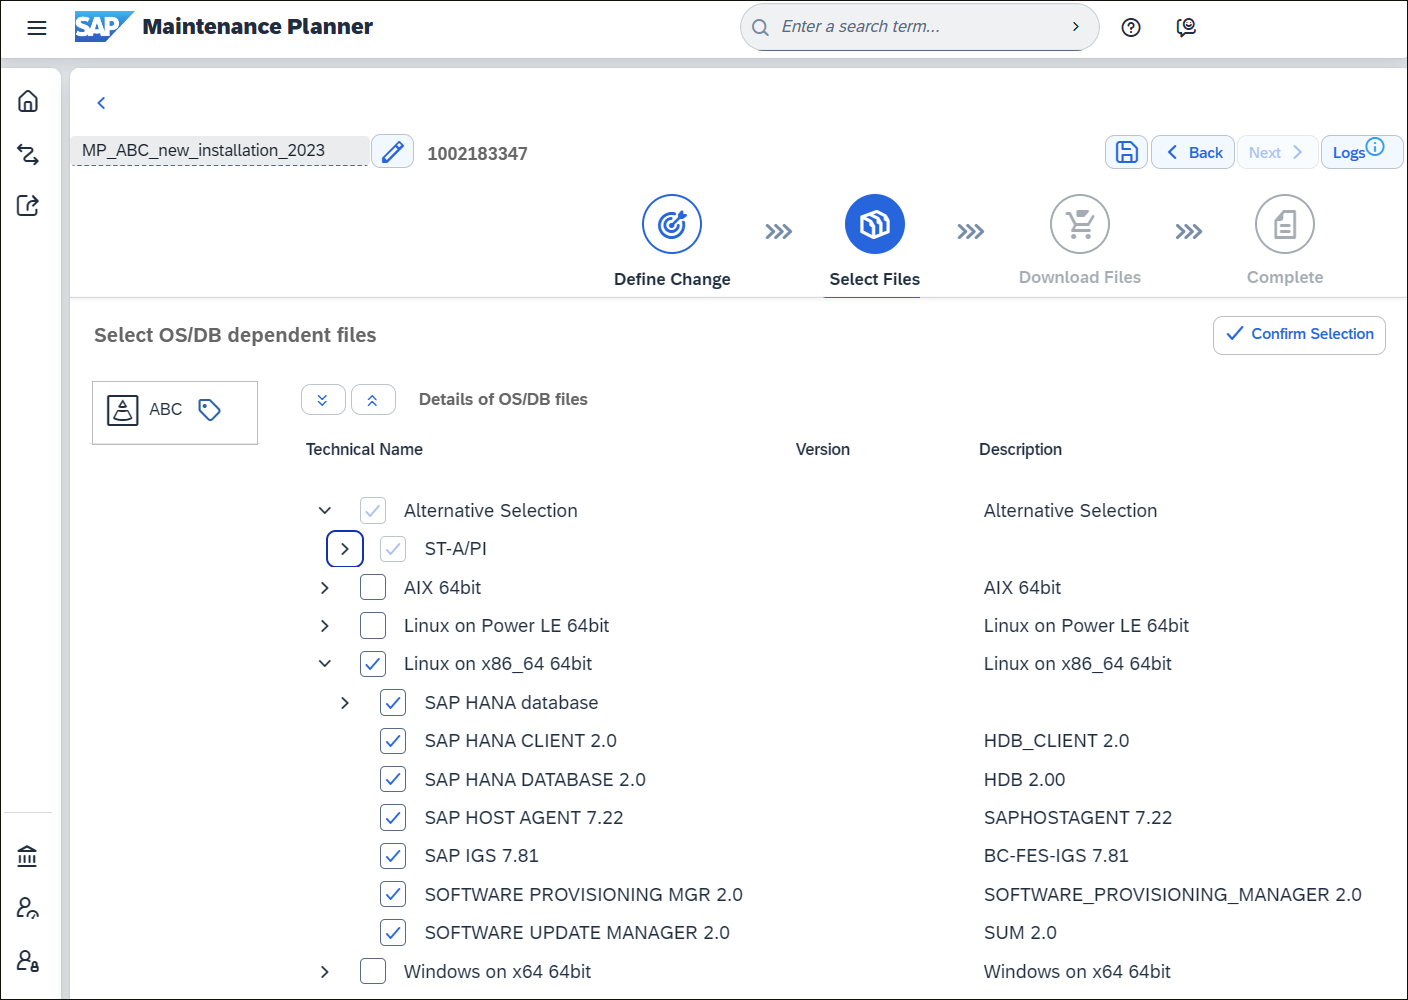1408x1000 pixels.
Task: Click the Select Files step icon
Action: click(x=875, y=224)
